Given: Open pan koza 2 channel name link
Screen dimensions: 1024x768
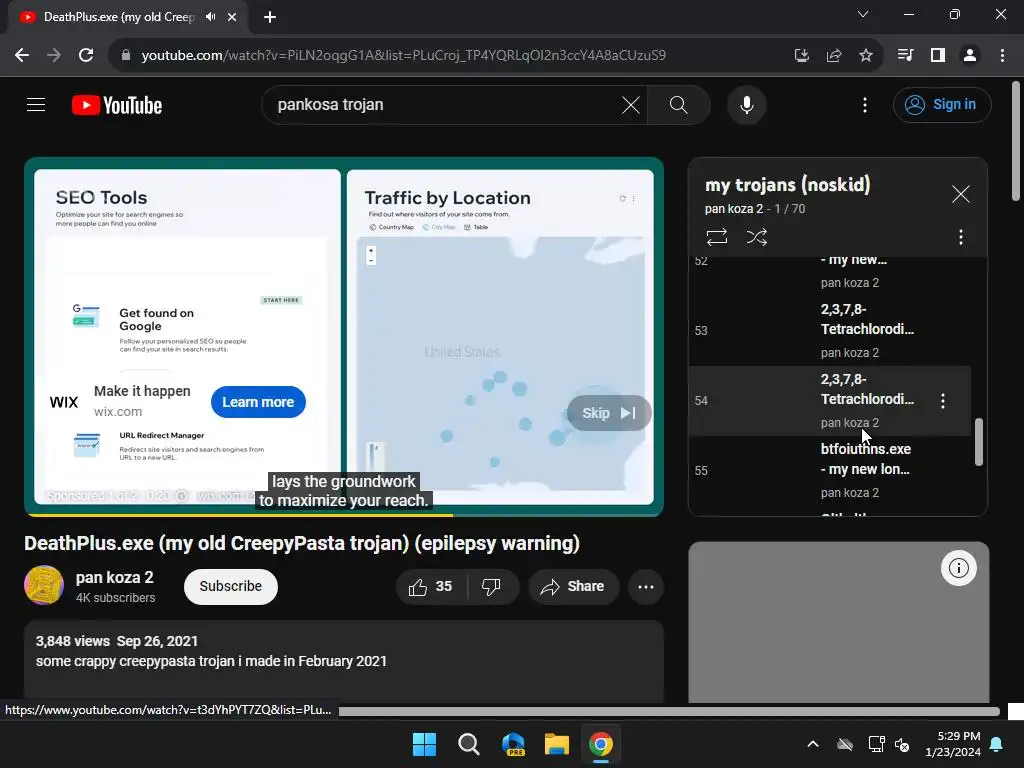Looking at the screenshot, I should coord(114,577).
